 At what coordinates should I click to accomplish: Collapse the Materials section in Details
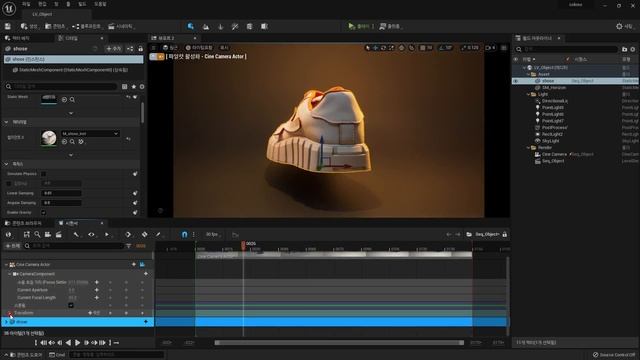6,122
